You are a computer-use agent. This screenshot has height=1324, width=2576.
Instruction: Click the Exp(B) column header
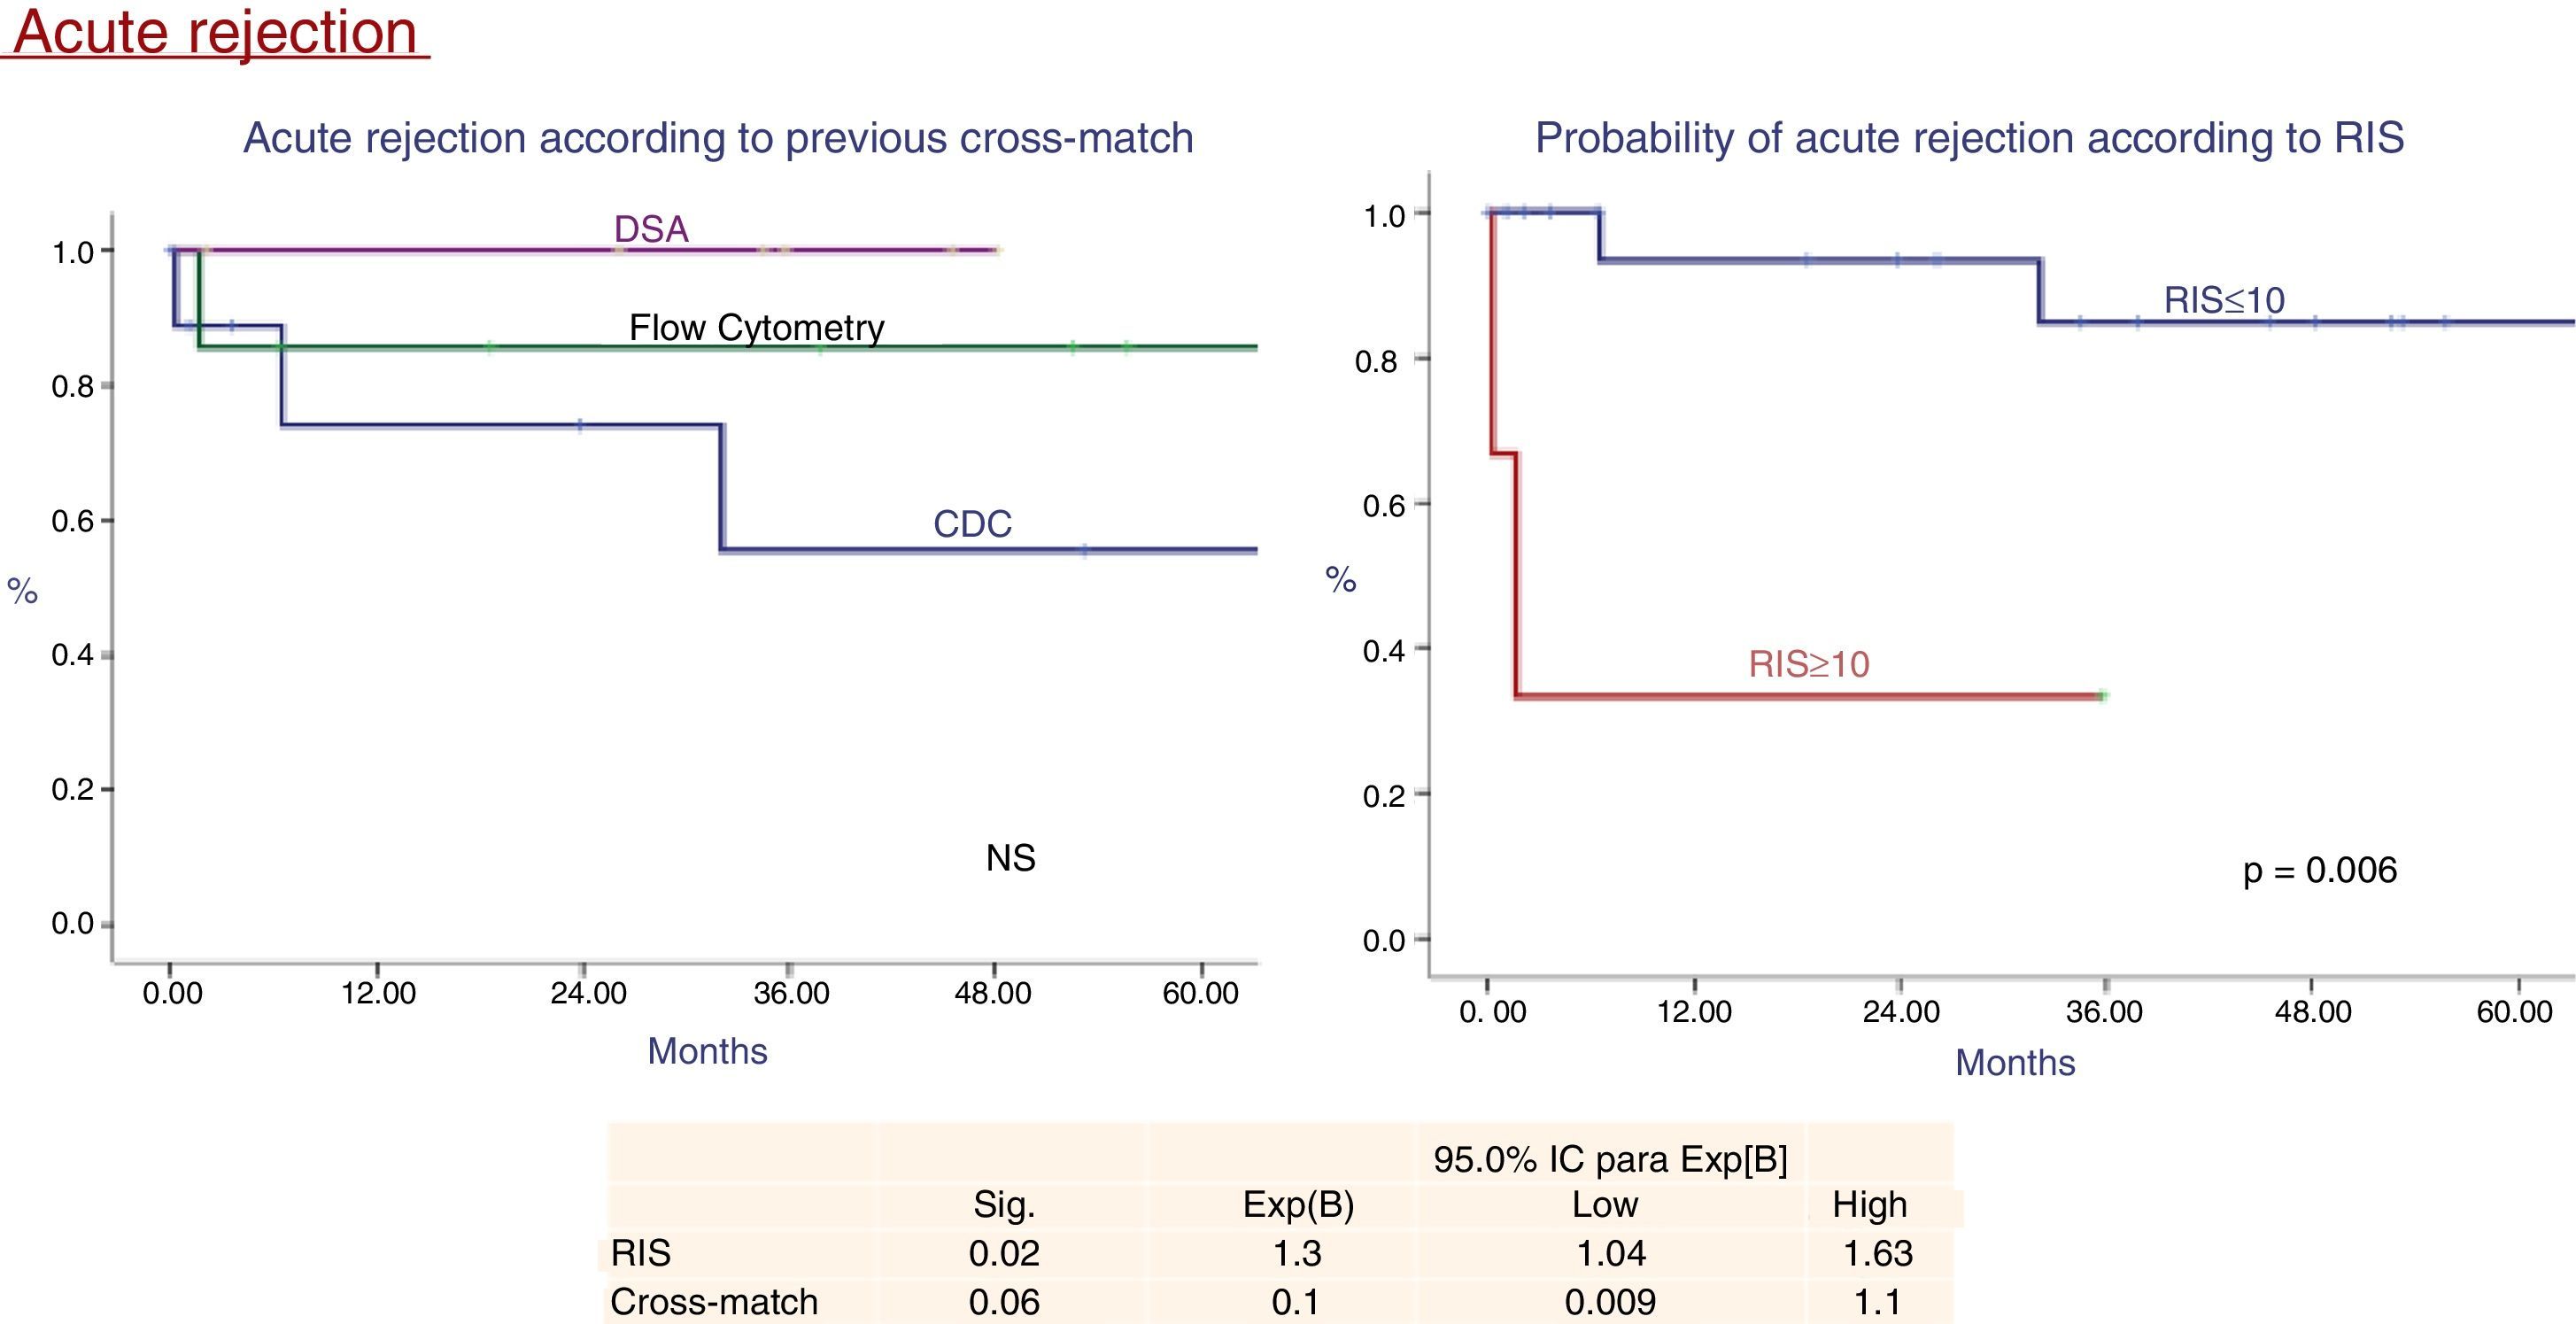click(x=1298, y=1205)
